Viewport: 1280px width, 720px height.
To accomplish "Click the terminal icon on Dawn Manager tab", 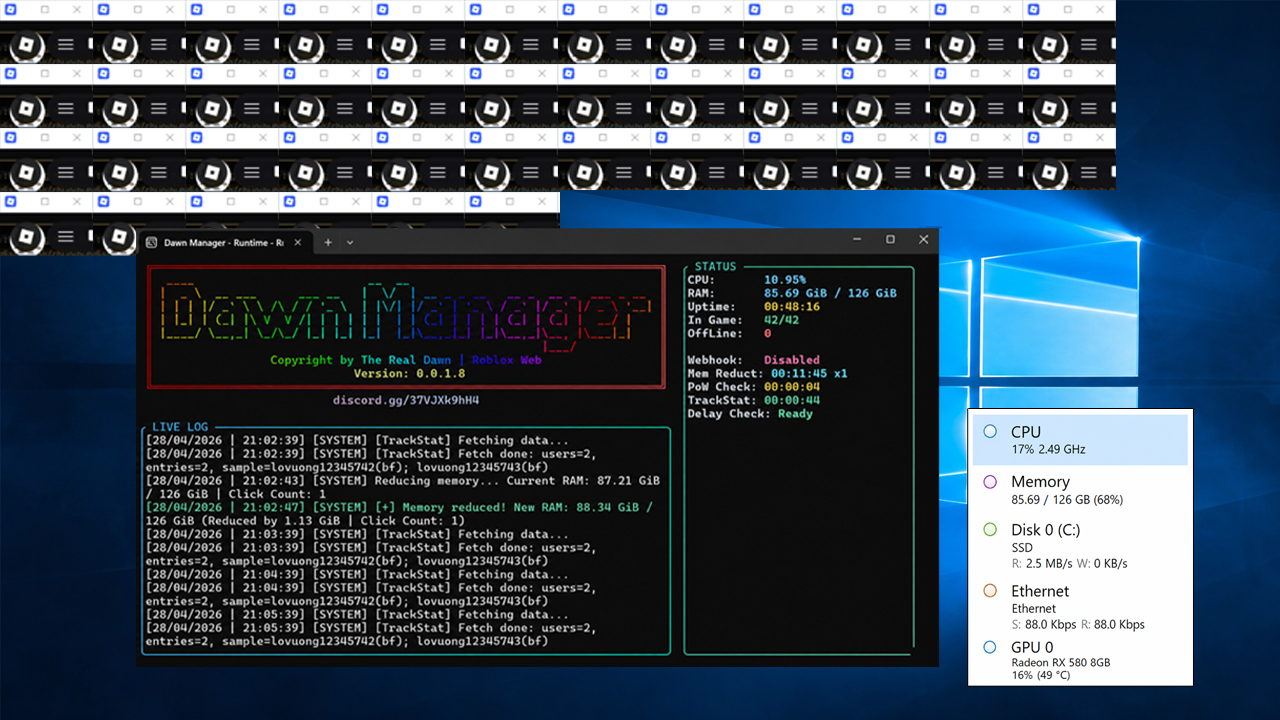I will click(x=151, y=242).
